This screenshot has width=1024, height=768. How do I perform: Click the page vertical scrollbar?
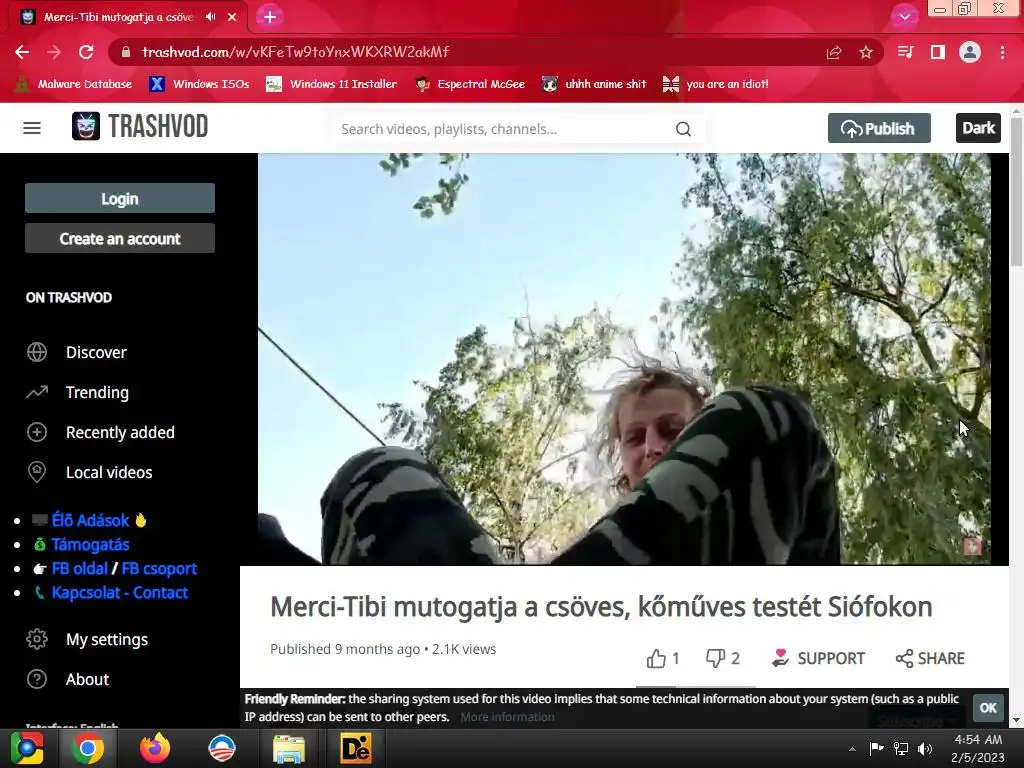point(1016,193)
